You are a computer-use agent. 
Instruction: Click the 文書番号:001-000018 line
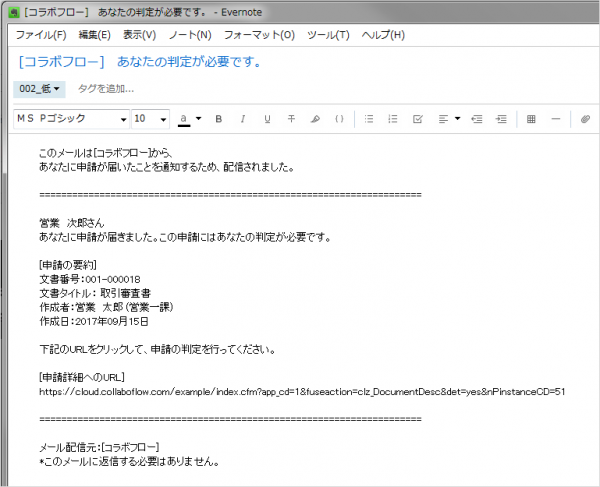point(90,279)
